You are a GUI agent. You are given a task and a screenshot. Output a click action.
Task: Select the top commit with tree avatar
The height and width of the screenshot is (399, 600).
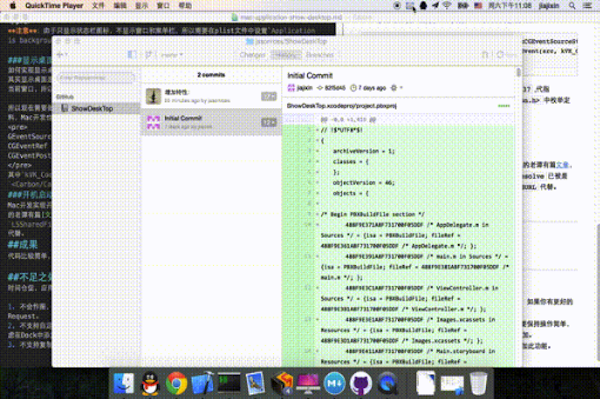pyautogui.click(x=211, y=96)
